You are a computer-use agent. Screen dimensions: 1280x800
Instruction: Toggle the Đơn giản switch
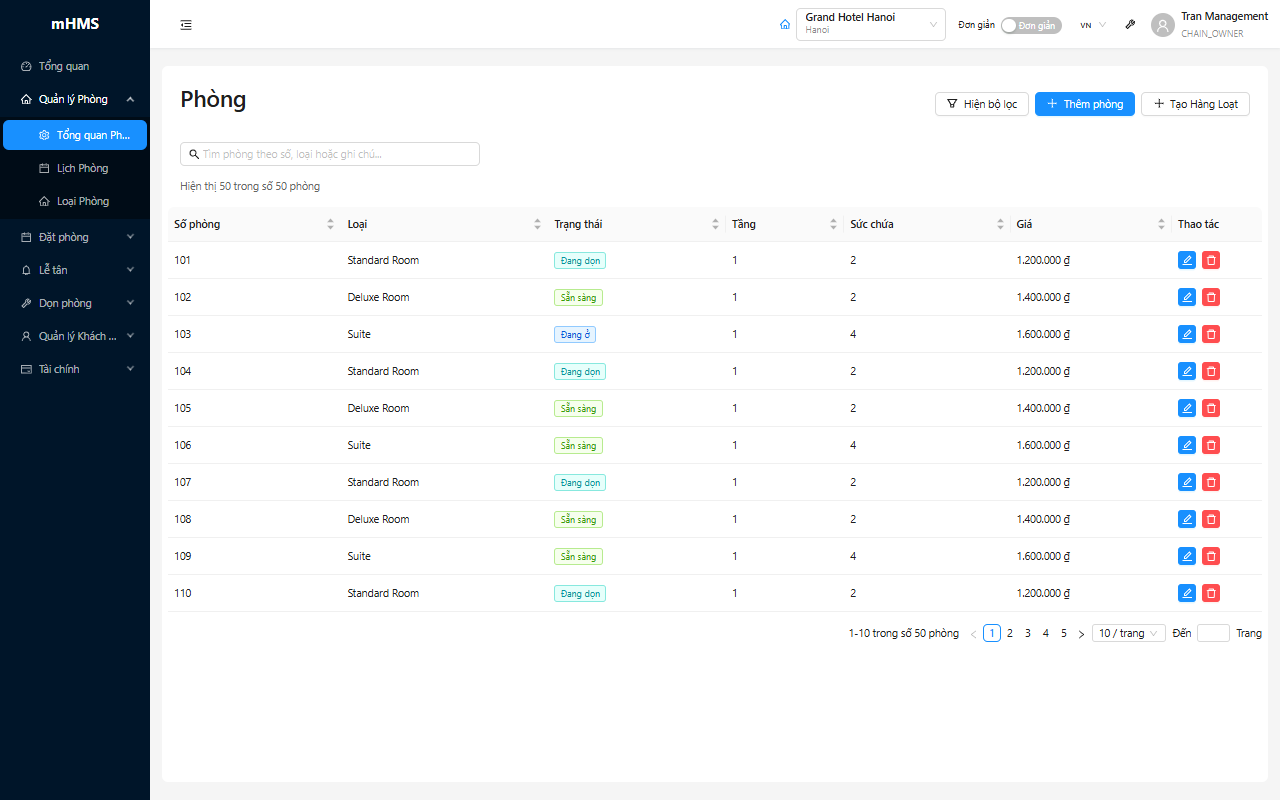(1031, 25)
